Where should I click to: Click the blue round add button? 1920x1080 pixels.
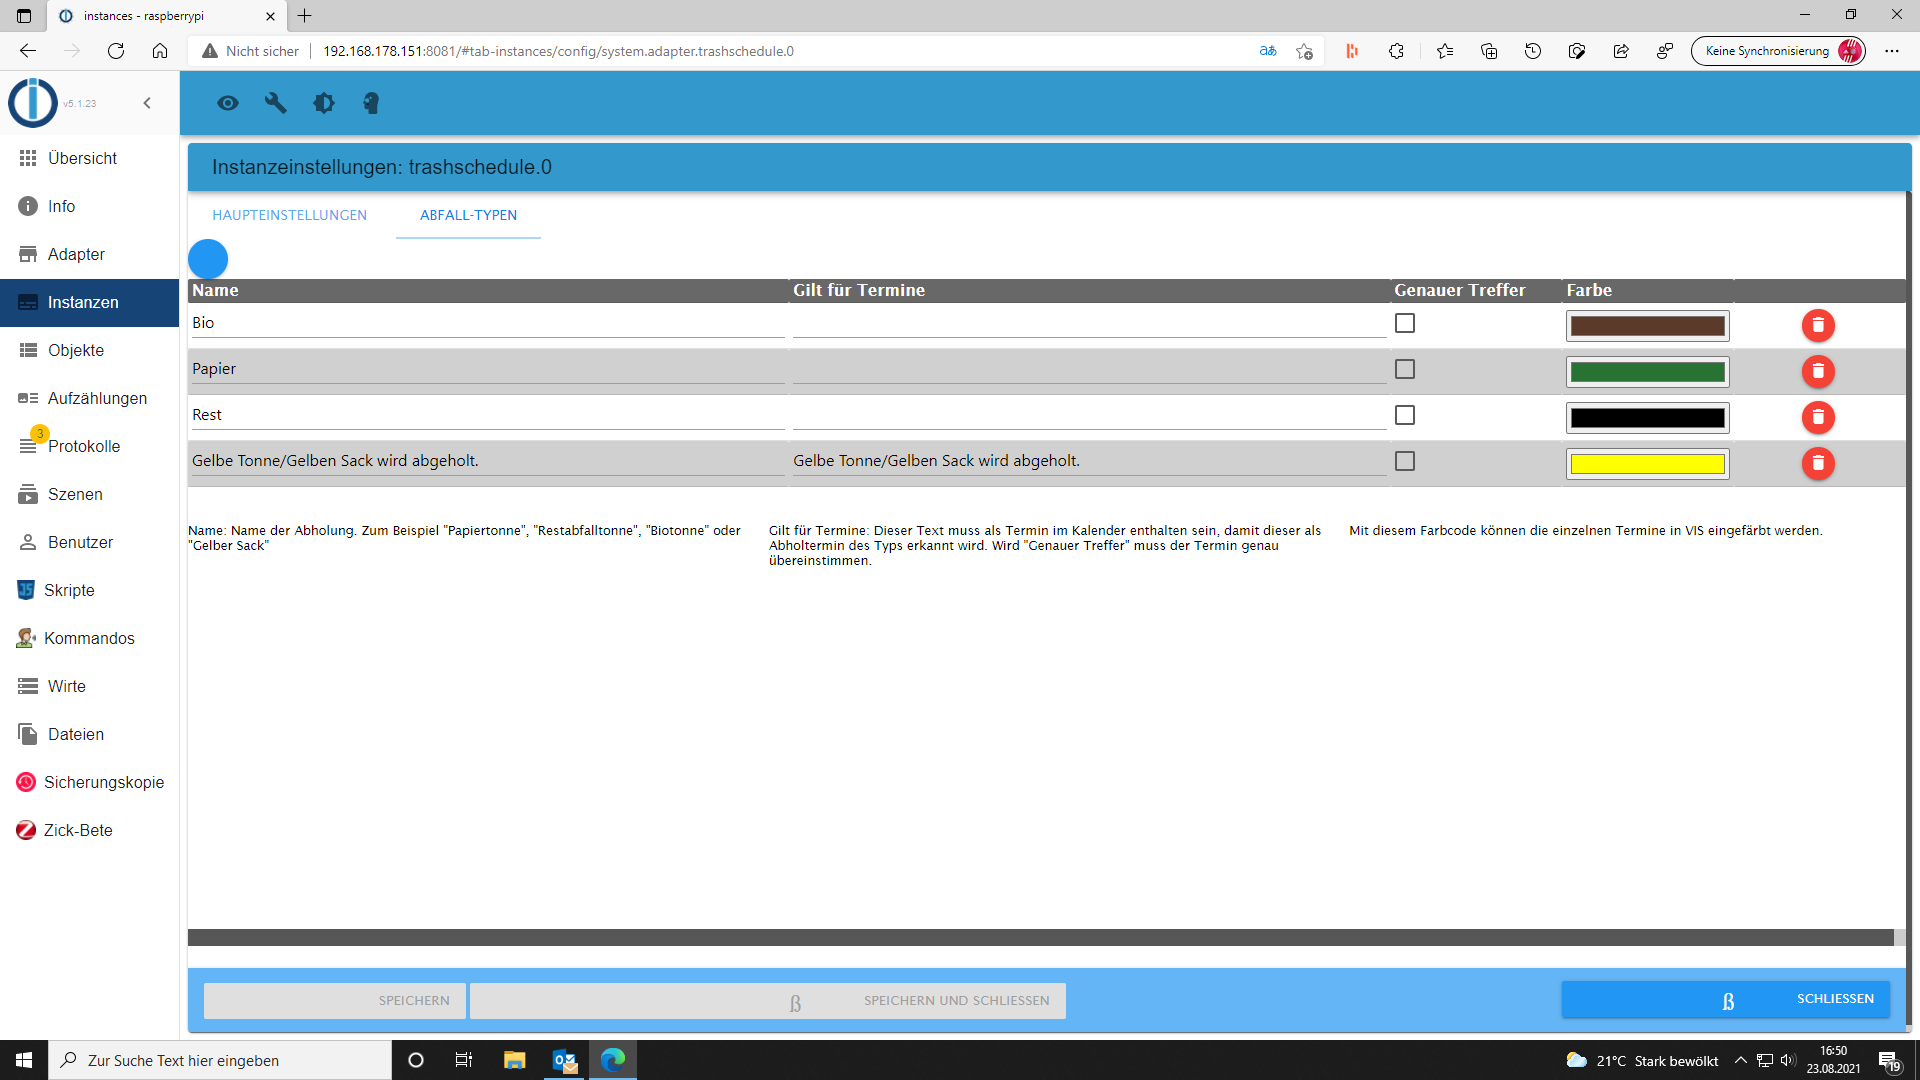(x=208, y=259)
